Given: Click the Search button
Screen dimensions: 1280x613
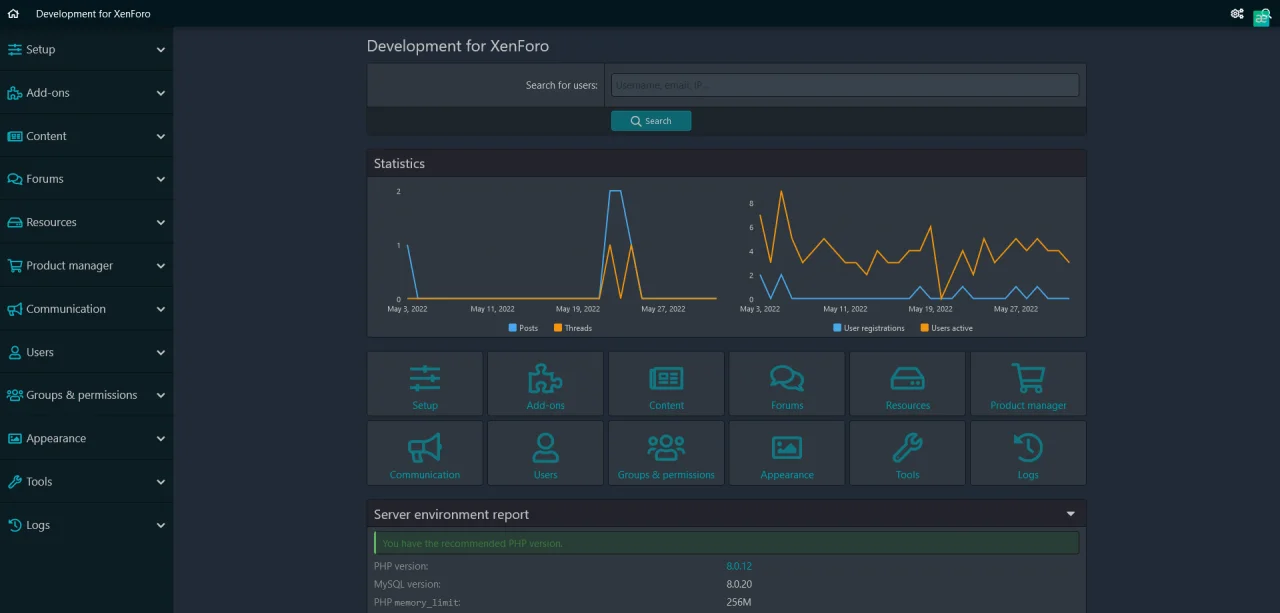Looking at the screenshot, I should [651, 121].
